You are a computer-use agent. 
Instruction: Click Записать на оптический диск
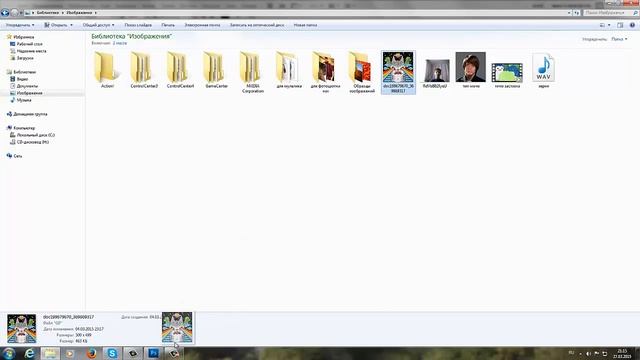click(x=257, y=25)
